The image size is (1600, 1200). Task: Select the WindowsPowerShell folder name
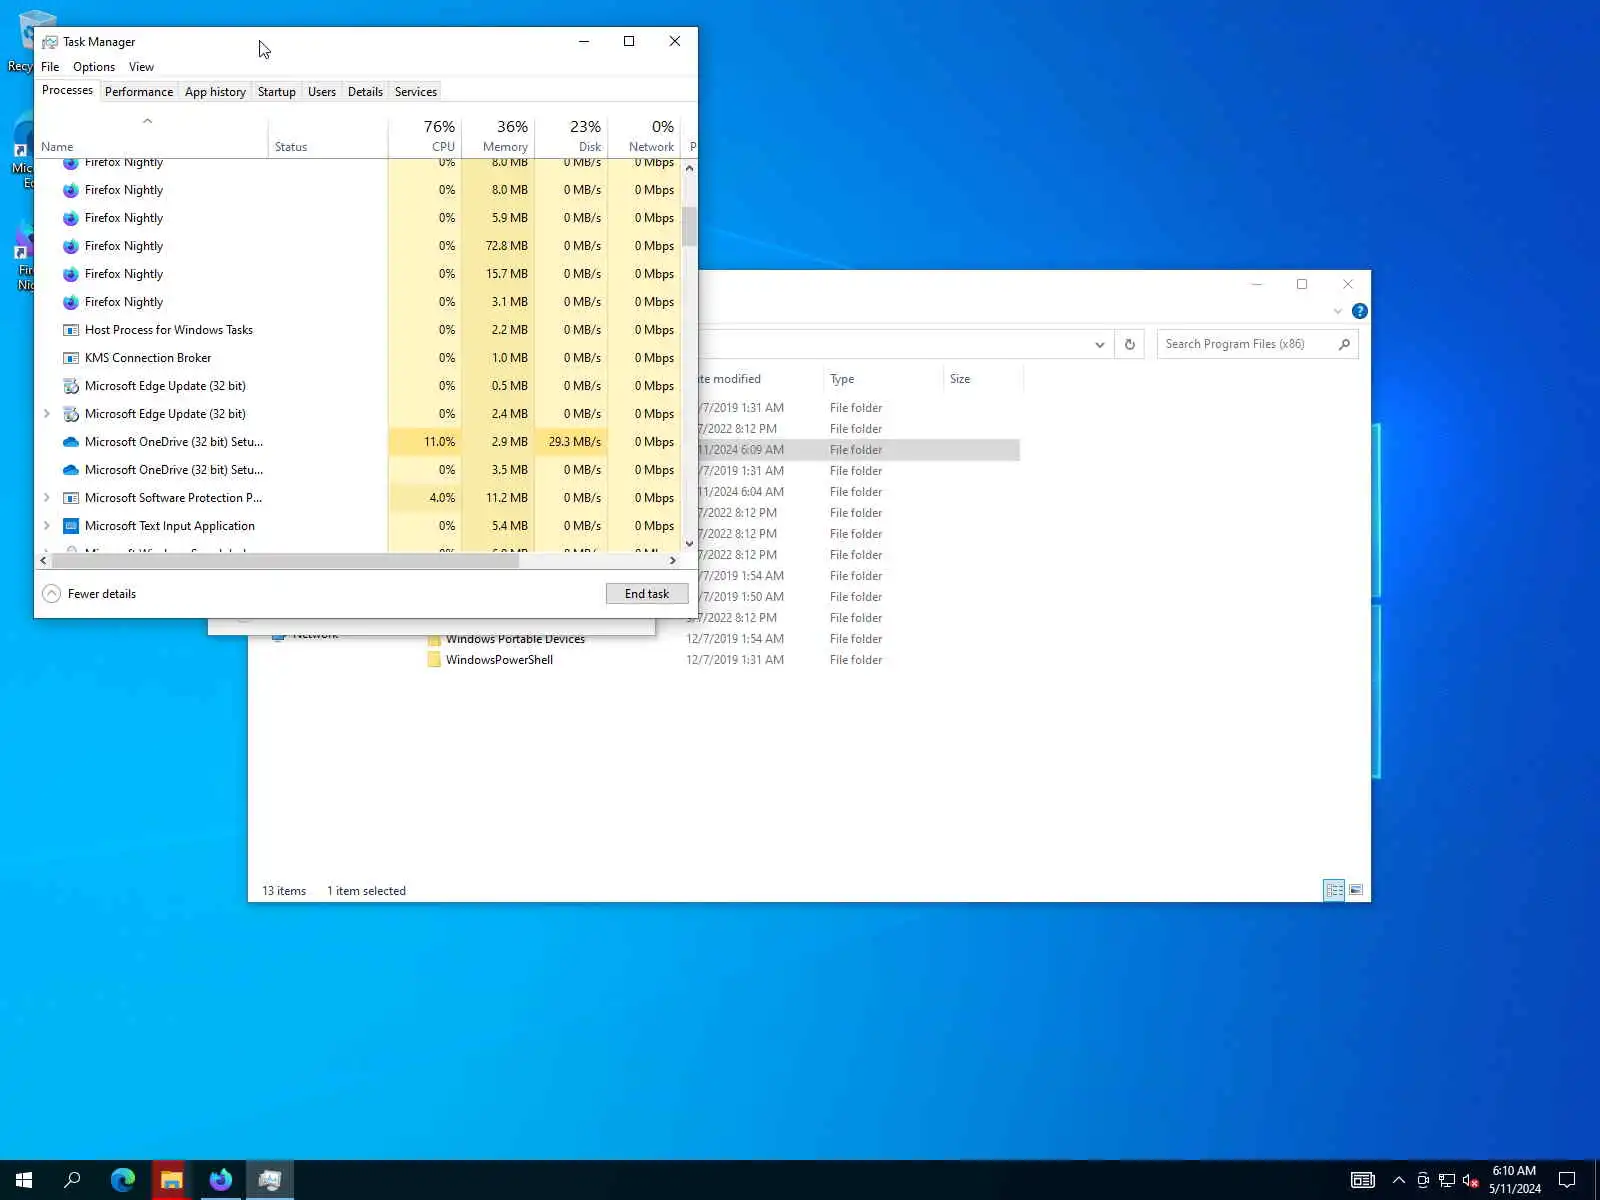(499, 660)
